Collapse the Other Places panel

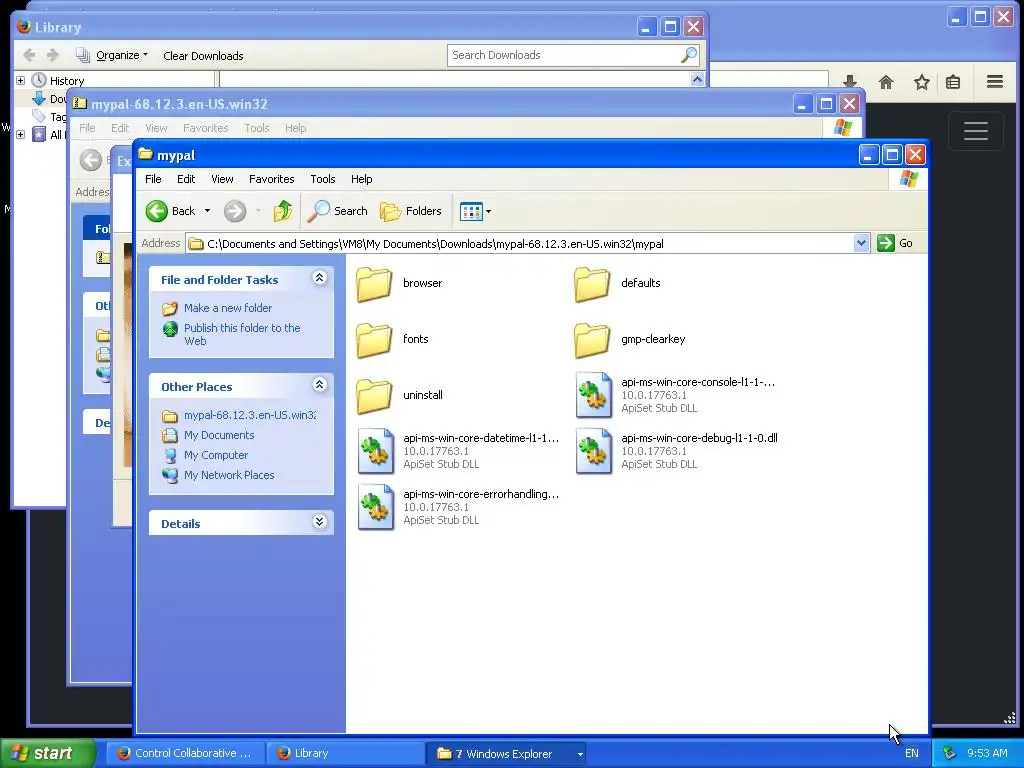pyautogui.click(x=319, y=385)
